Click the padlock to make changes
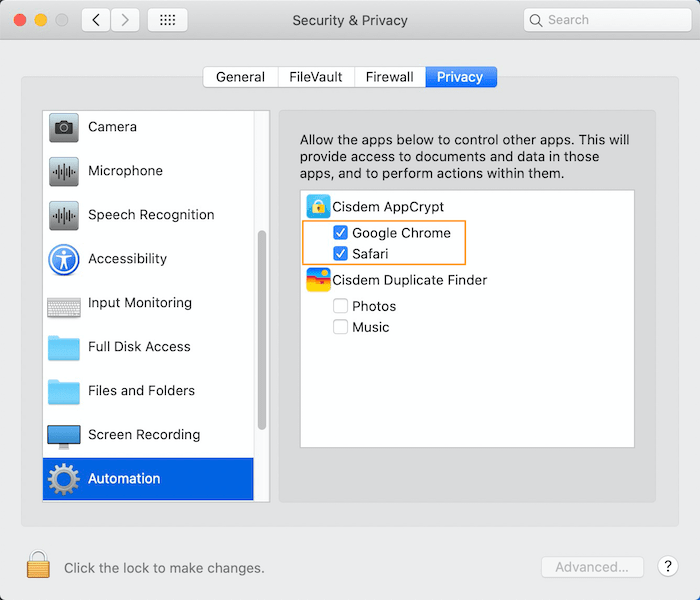 coord(38,564)
